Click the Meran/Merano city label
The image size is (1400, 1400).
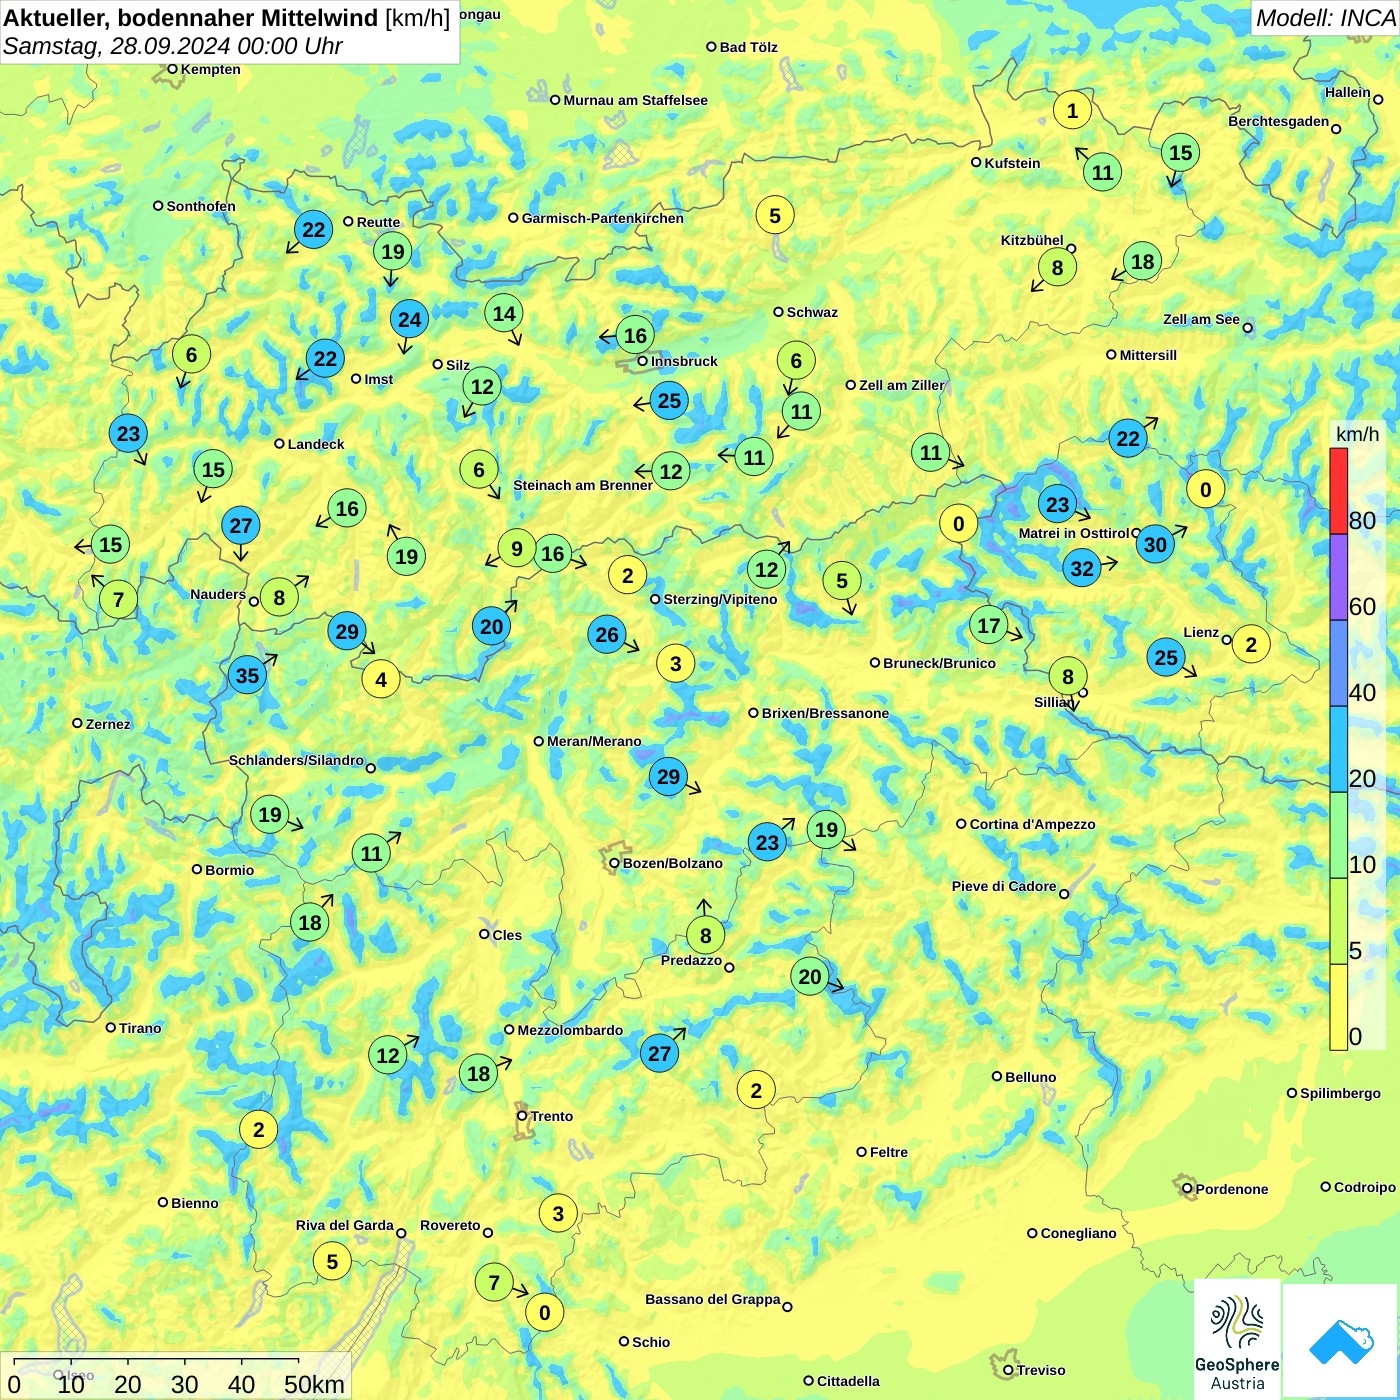(594, 741)
